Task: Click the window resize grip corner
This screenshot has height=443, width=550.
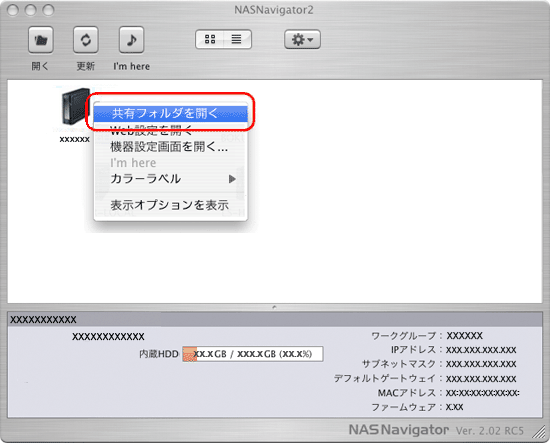Action: pyautogui.click(x=539, y=432)
